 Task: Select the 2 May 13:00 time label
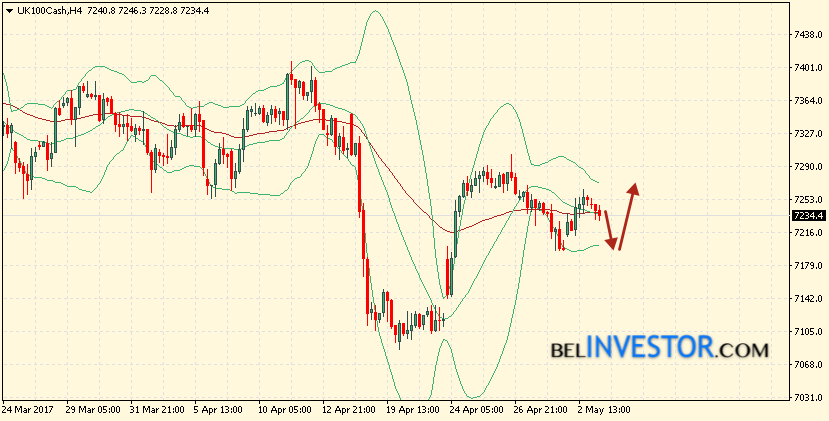[604, 410]
